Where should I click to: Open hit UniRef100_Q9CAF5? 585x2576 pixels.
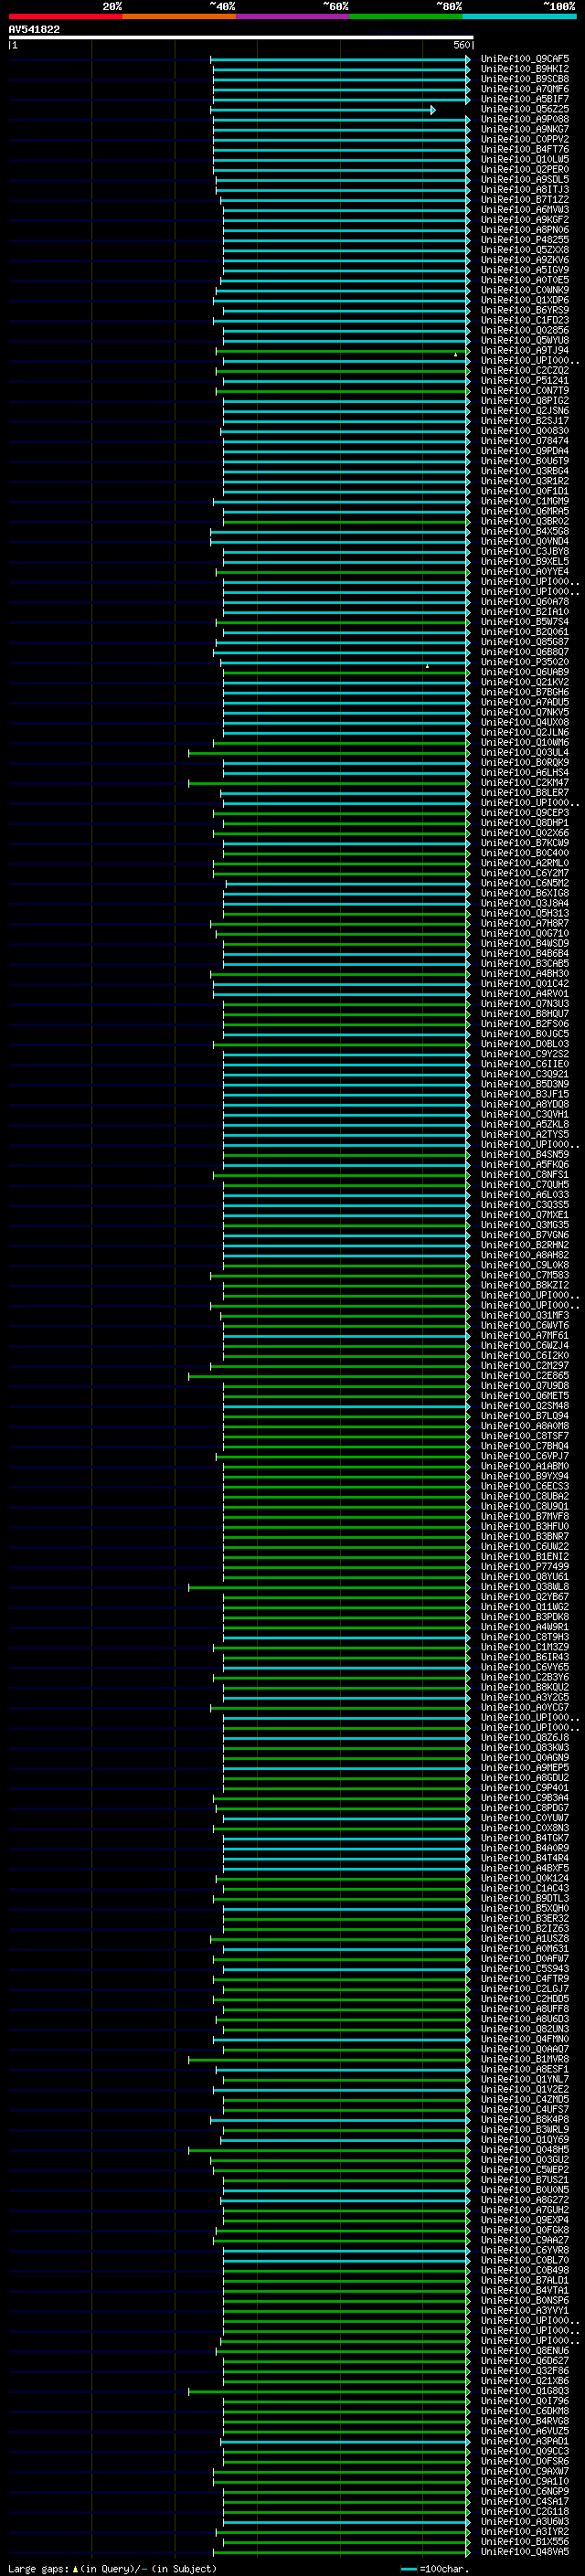coord(525,59)
